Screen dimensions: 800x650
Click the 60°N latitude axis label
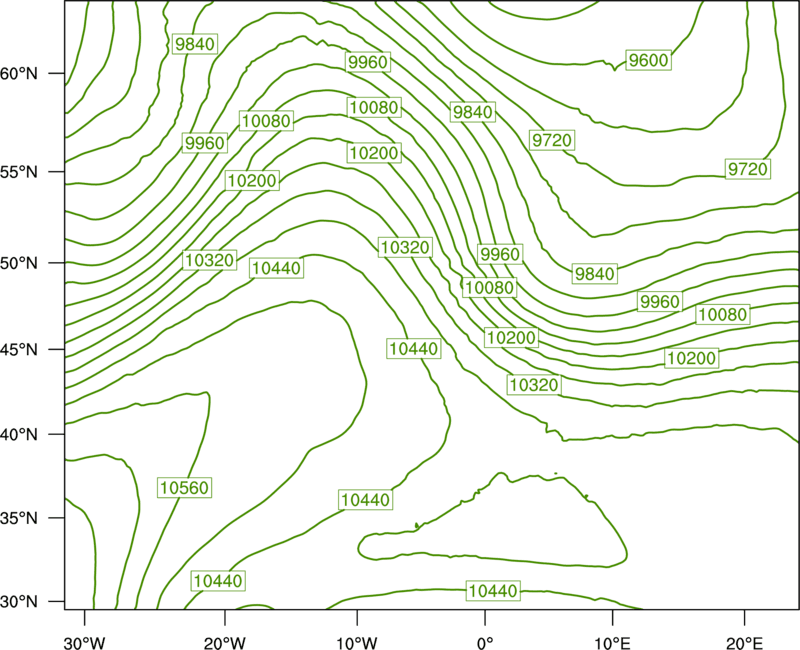click(x=19, y=73)
